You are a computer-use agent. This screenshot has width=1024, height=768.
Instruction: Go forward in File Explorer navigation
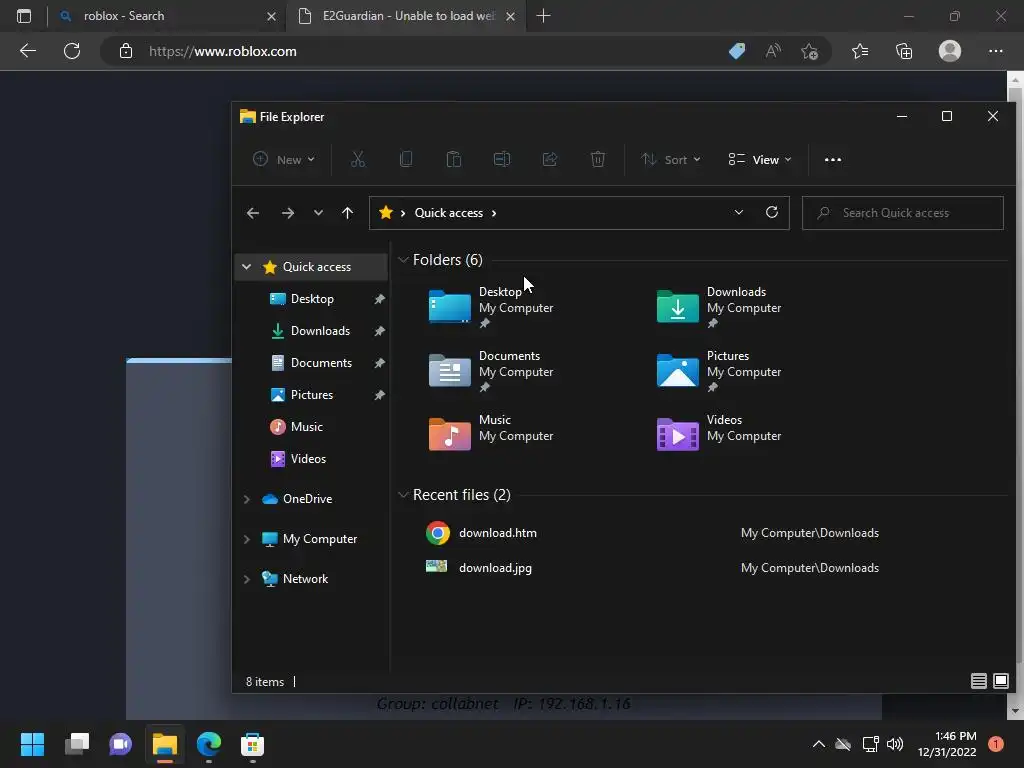(287, 213)
